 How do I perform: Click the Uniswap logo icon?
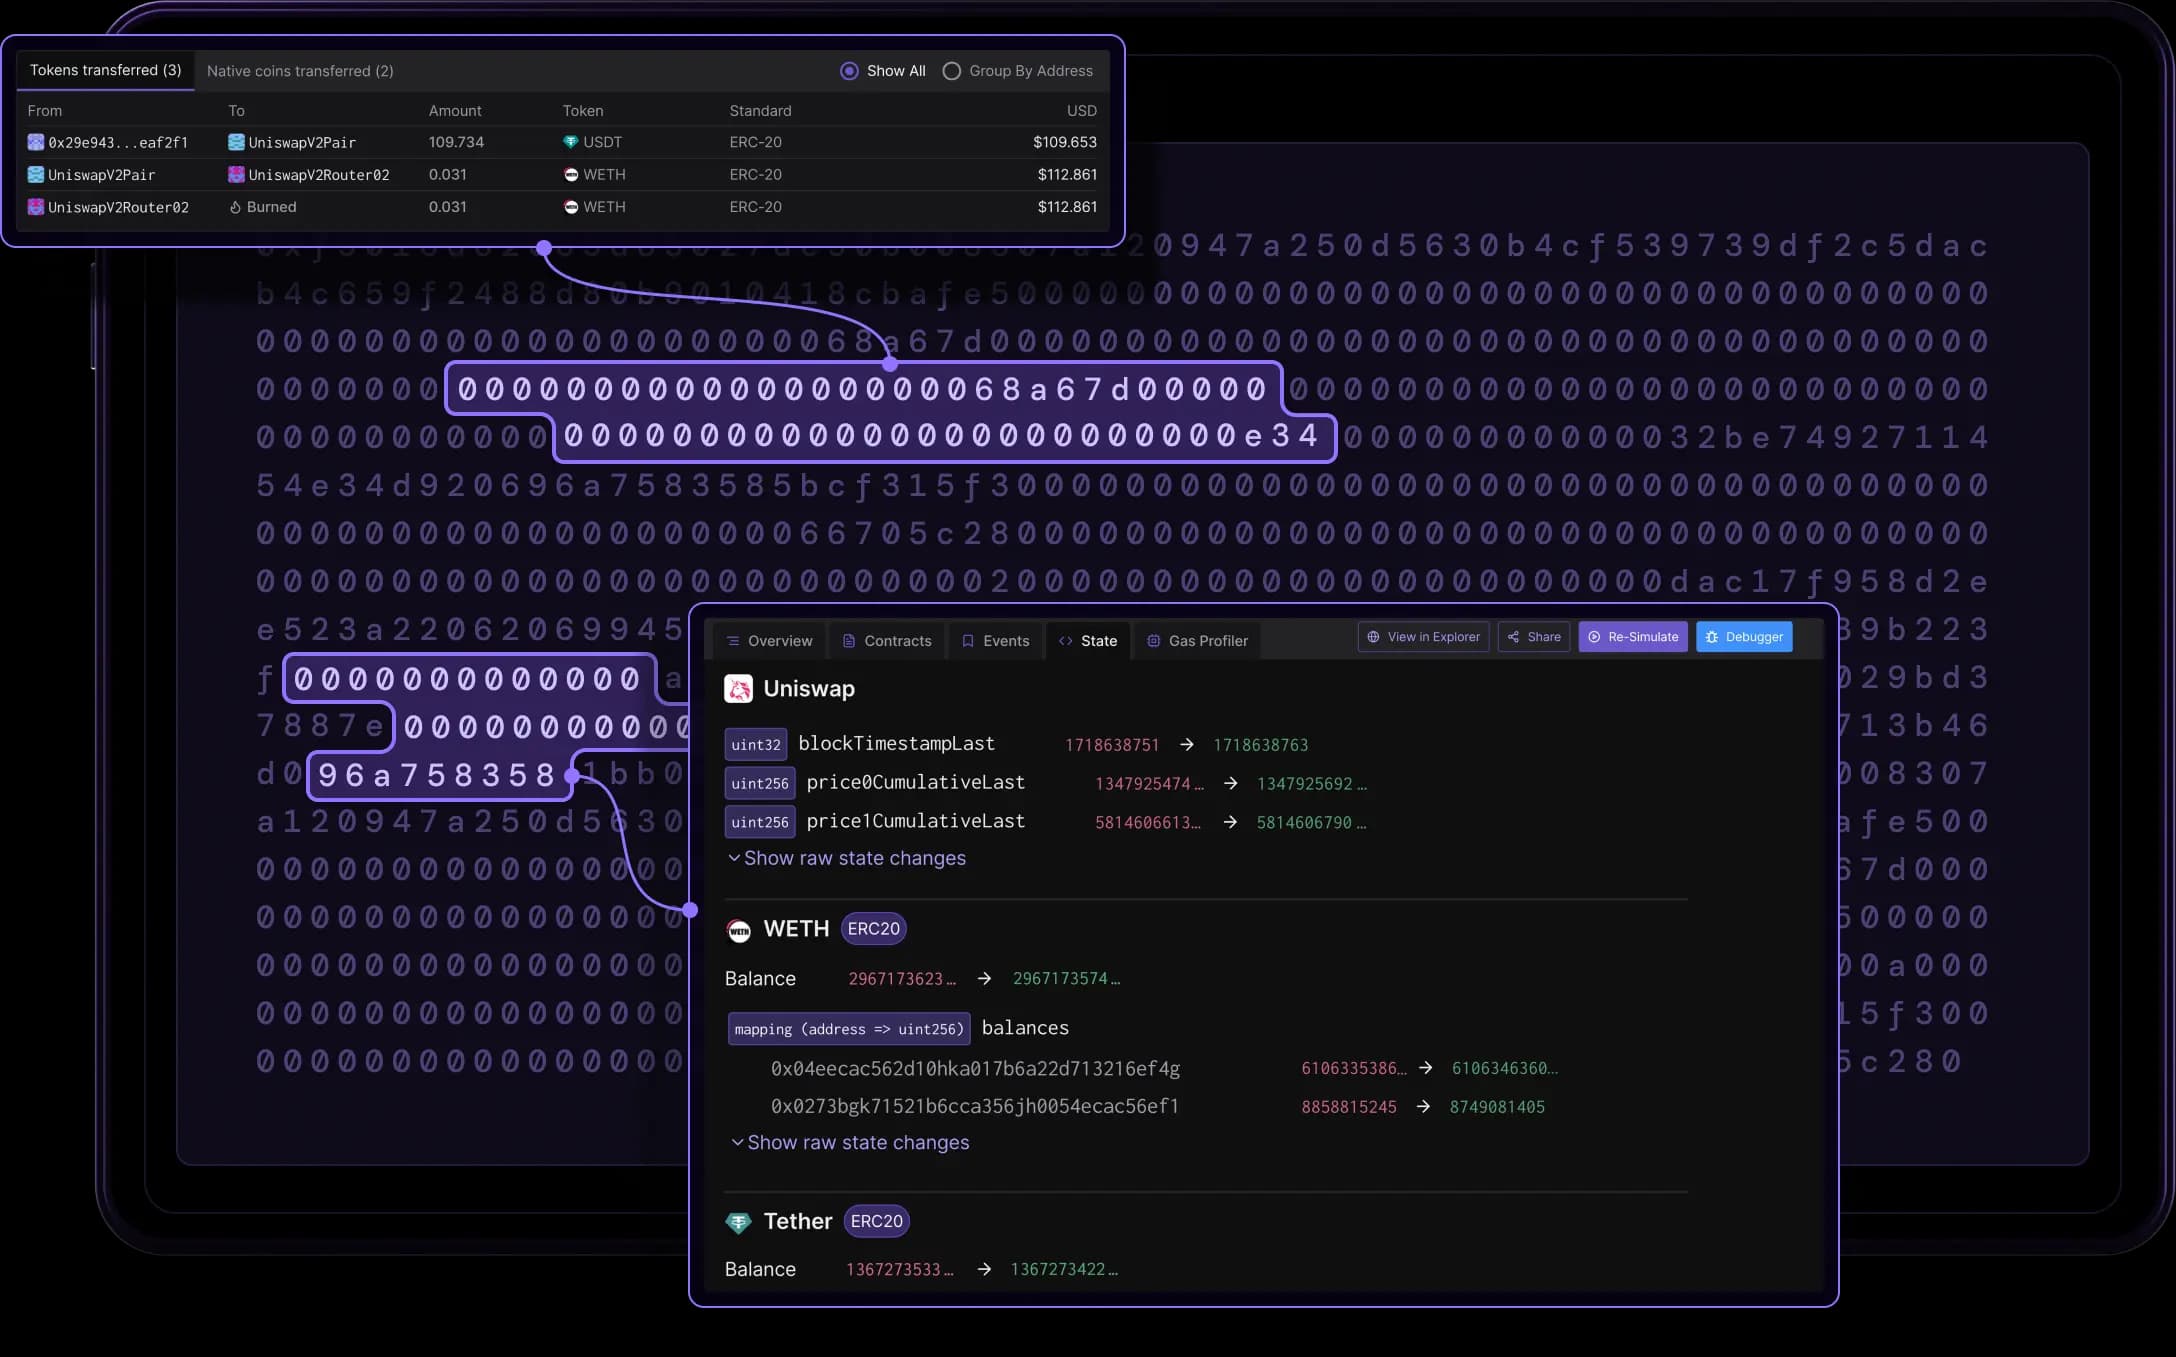738,689
